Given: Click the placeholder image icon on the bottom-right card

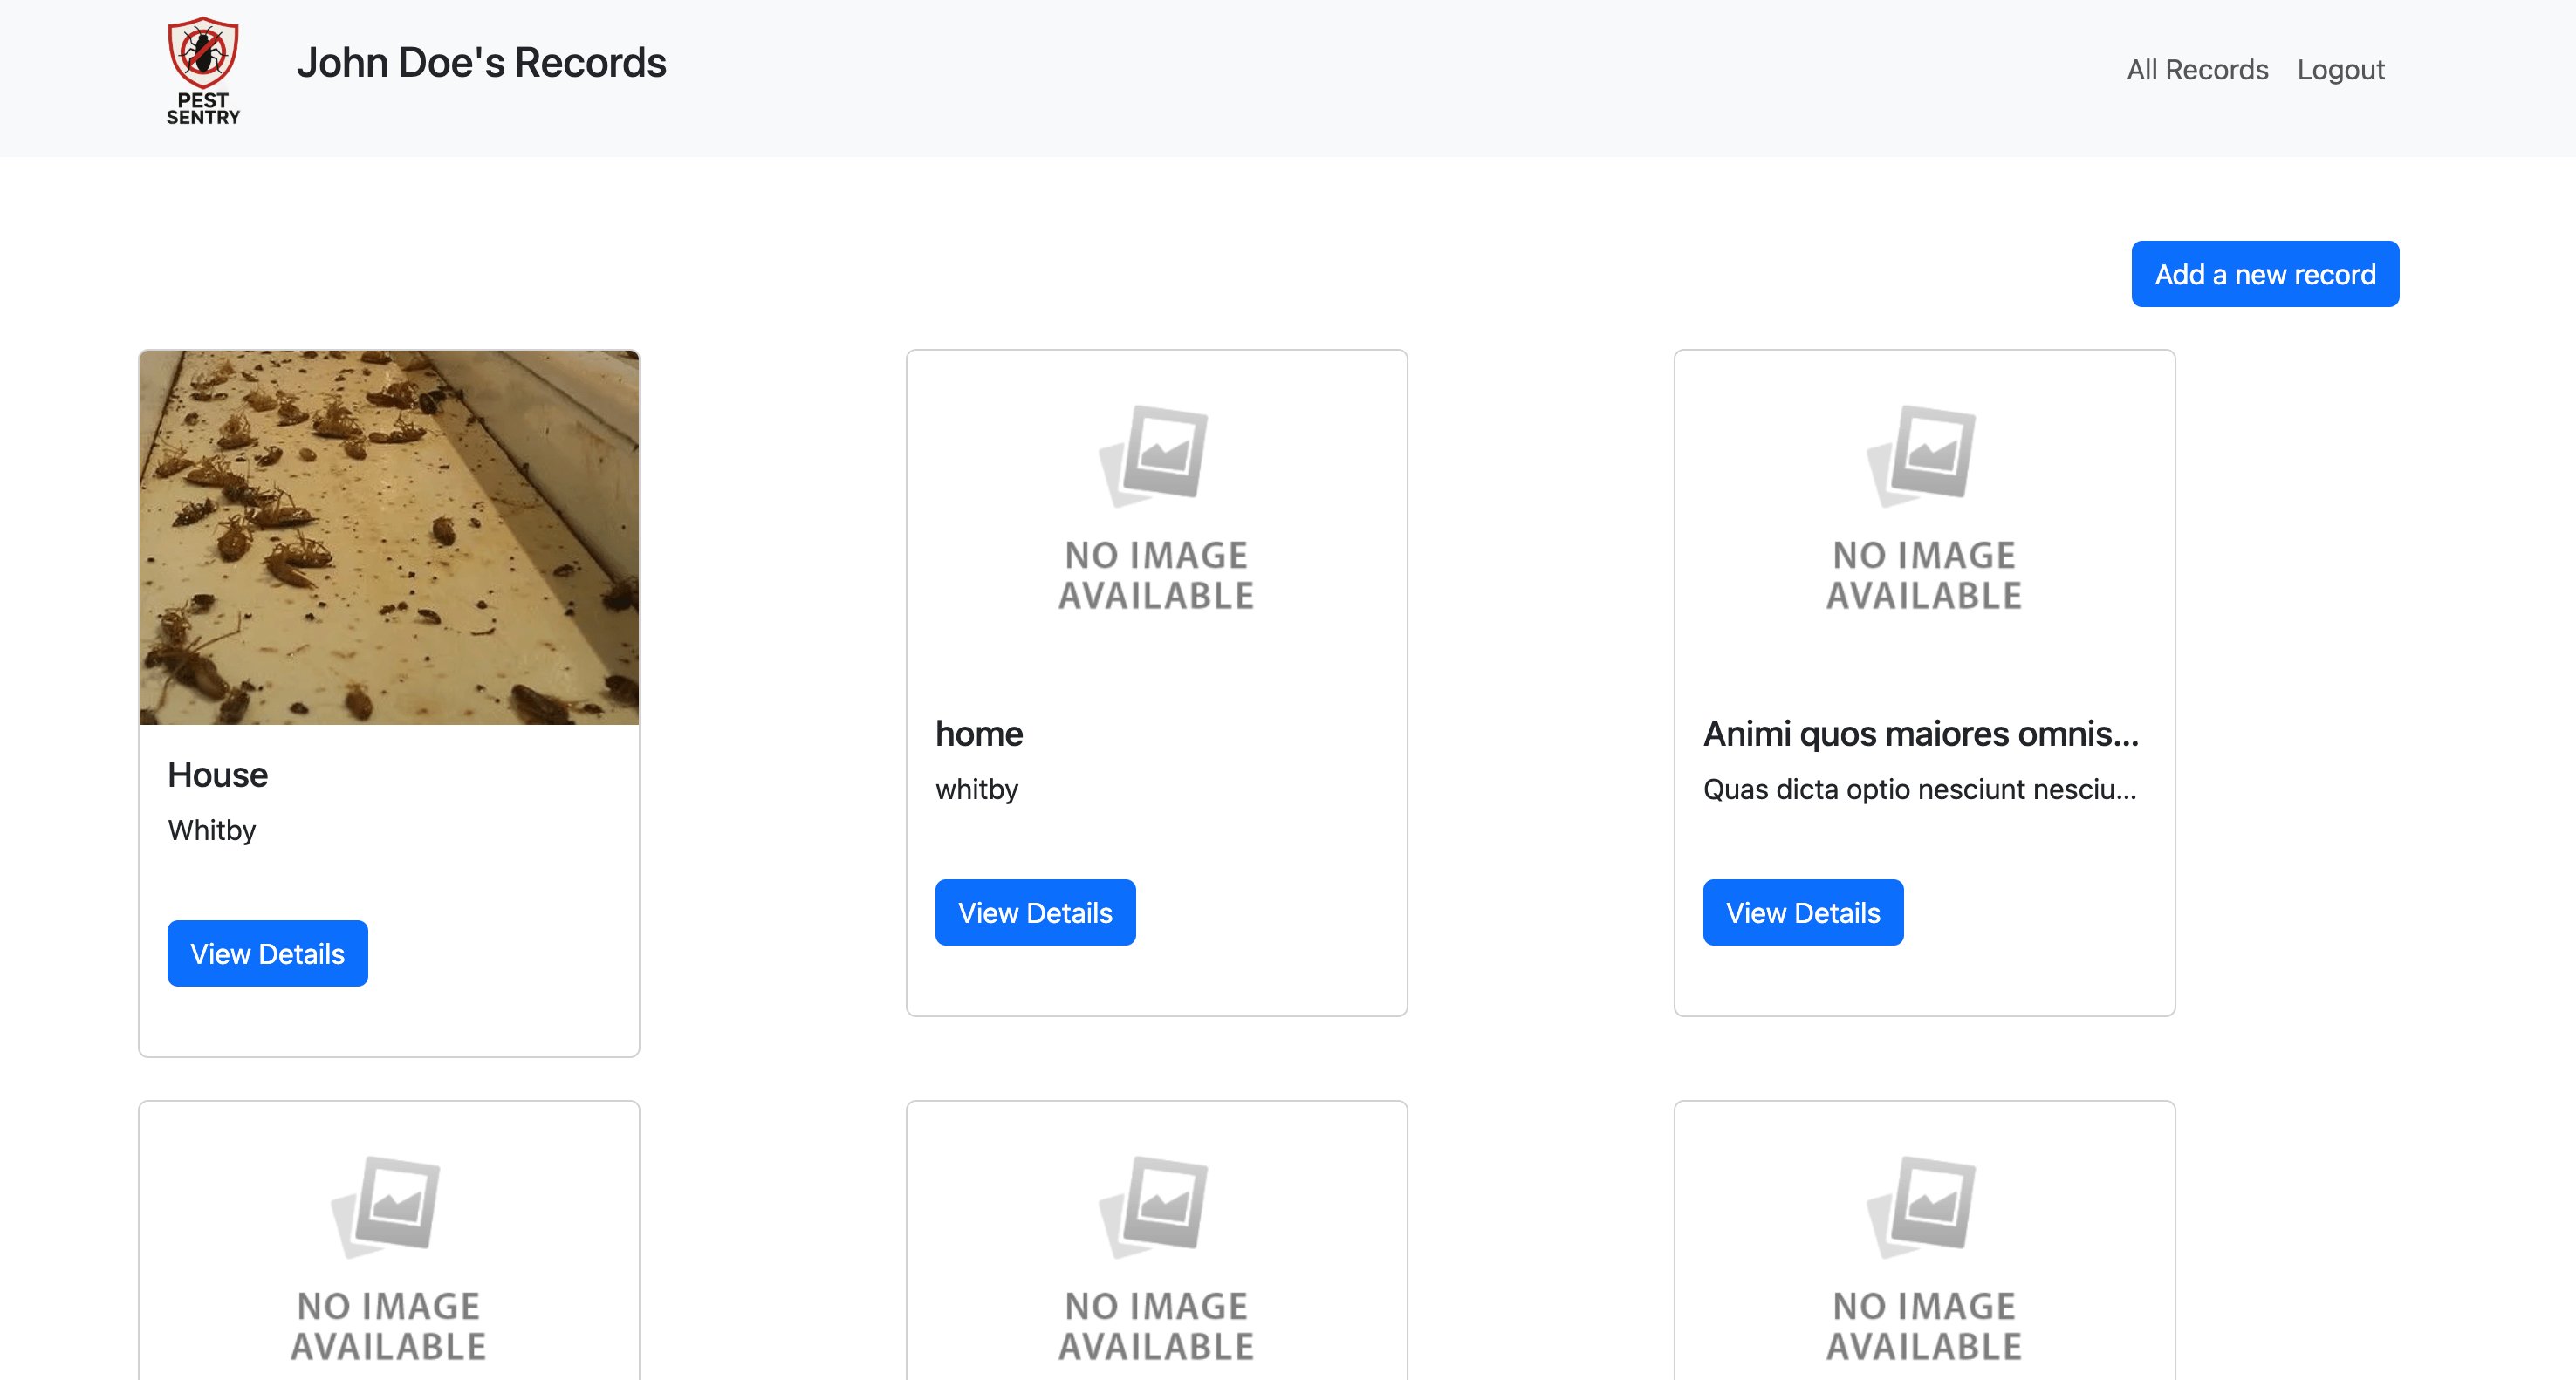Looking at the screenshot, I should 1922,1206.
